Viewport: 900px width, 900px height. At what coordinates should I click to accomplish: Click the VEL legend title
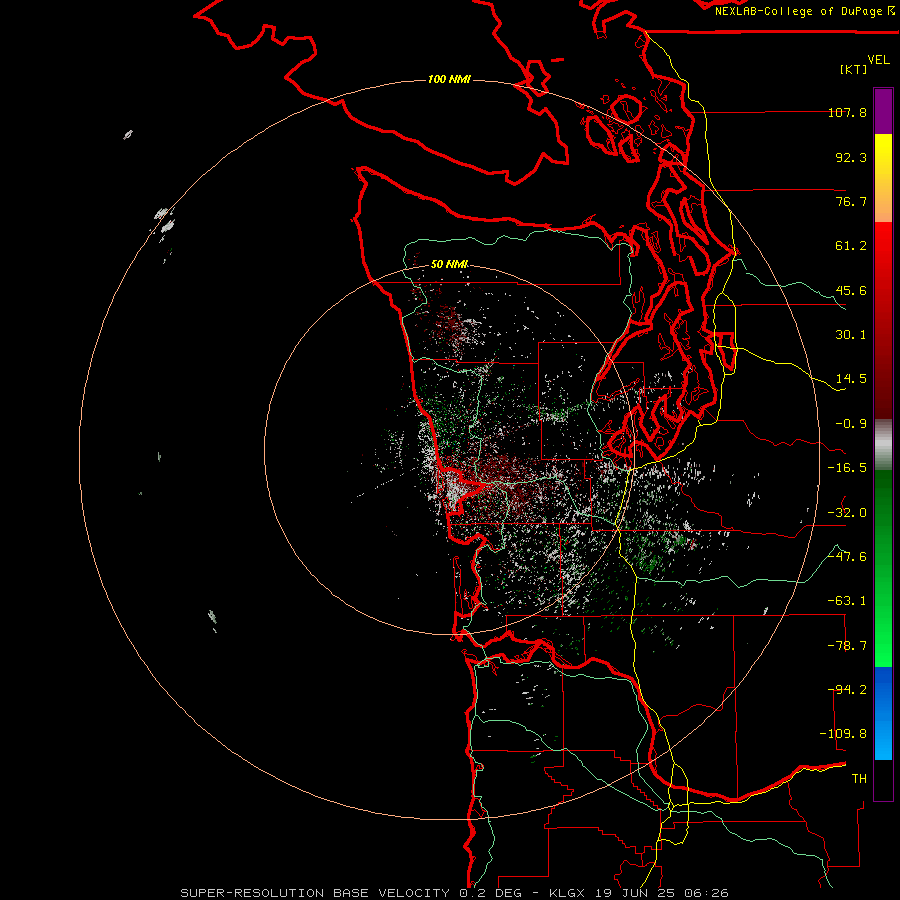tap(878, 60)
